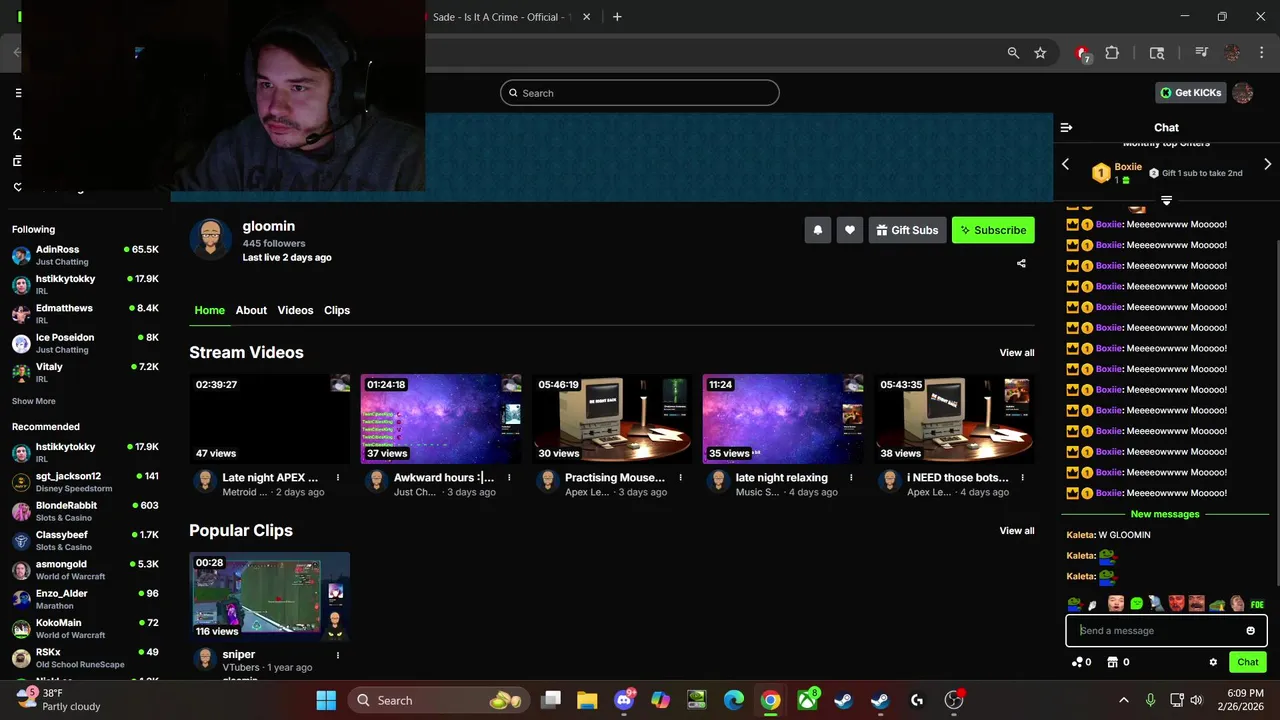Image resolution: width=1280 pixels, height=720 pixels.
Task: Open options menu for Late night APEX video
Action: click(x=338, y=478)
